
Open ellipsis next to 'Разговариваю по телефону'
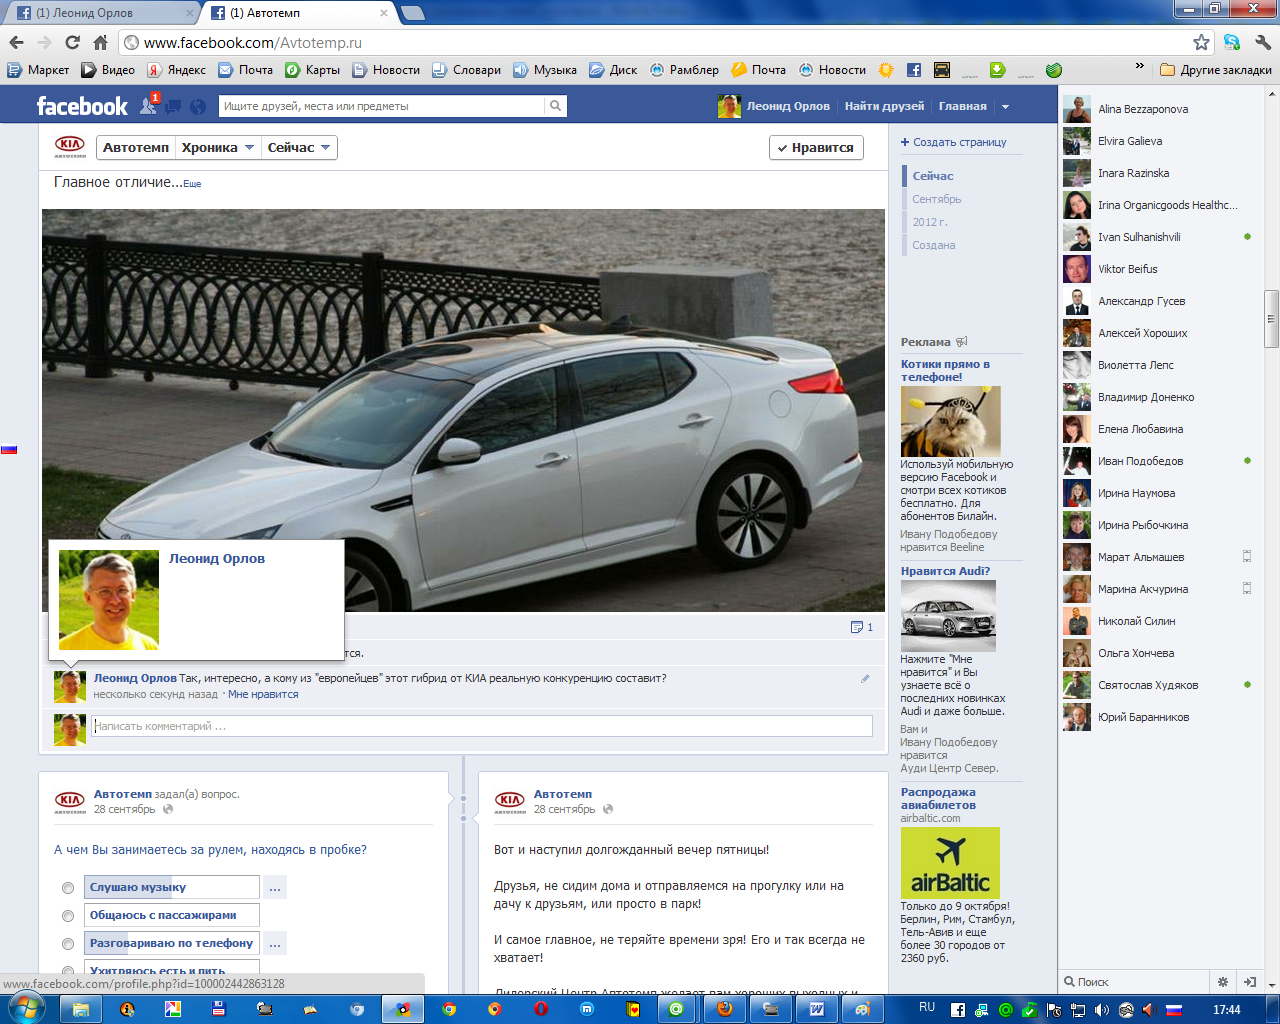(x=275, y=944)
